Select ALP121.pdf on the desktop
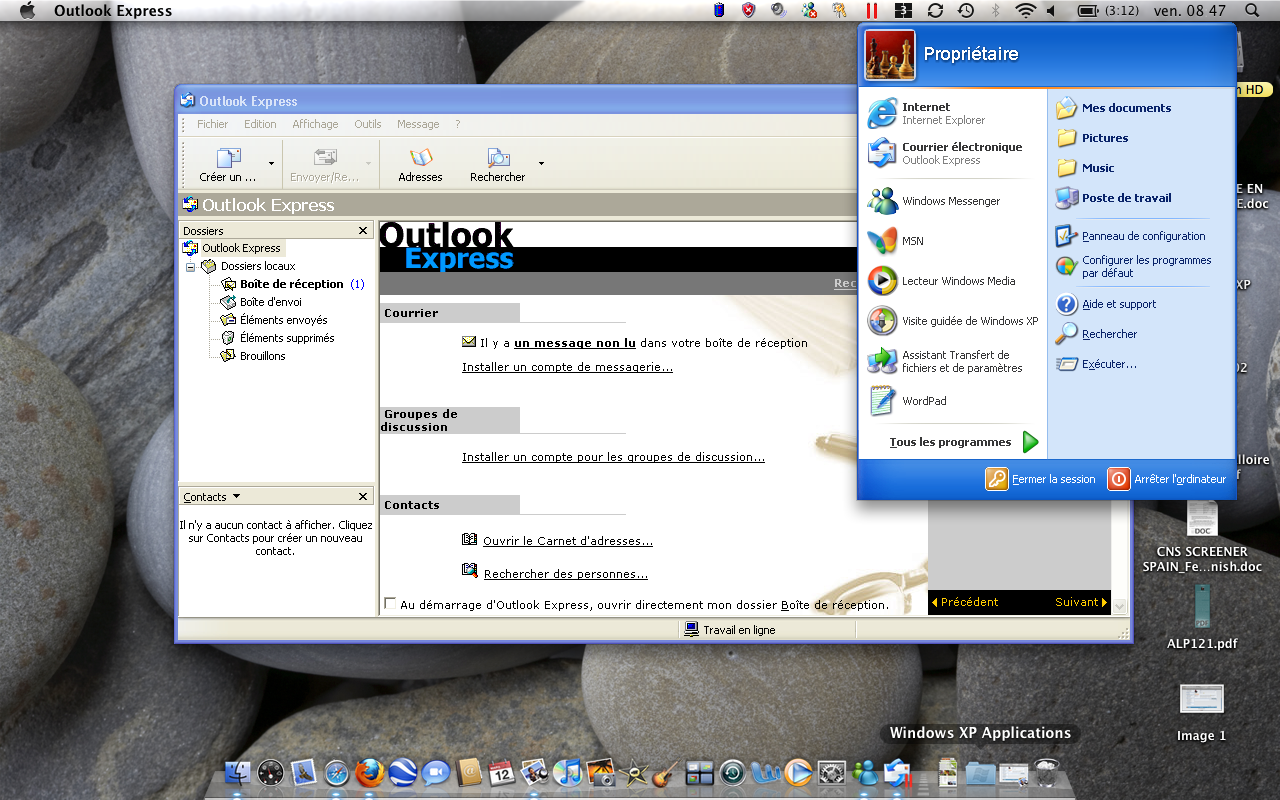This screenshot has width=1280, height=800. 1202,618
